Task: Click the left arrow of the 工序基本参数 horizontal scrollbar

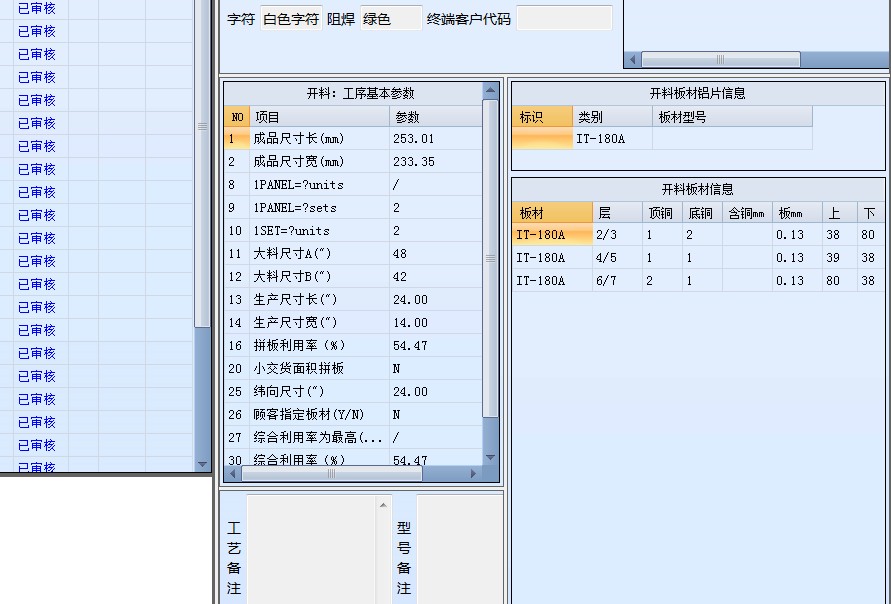Action: point(232,473)
